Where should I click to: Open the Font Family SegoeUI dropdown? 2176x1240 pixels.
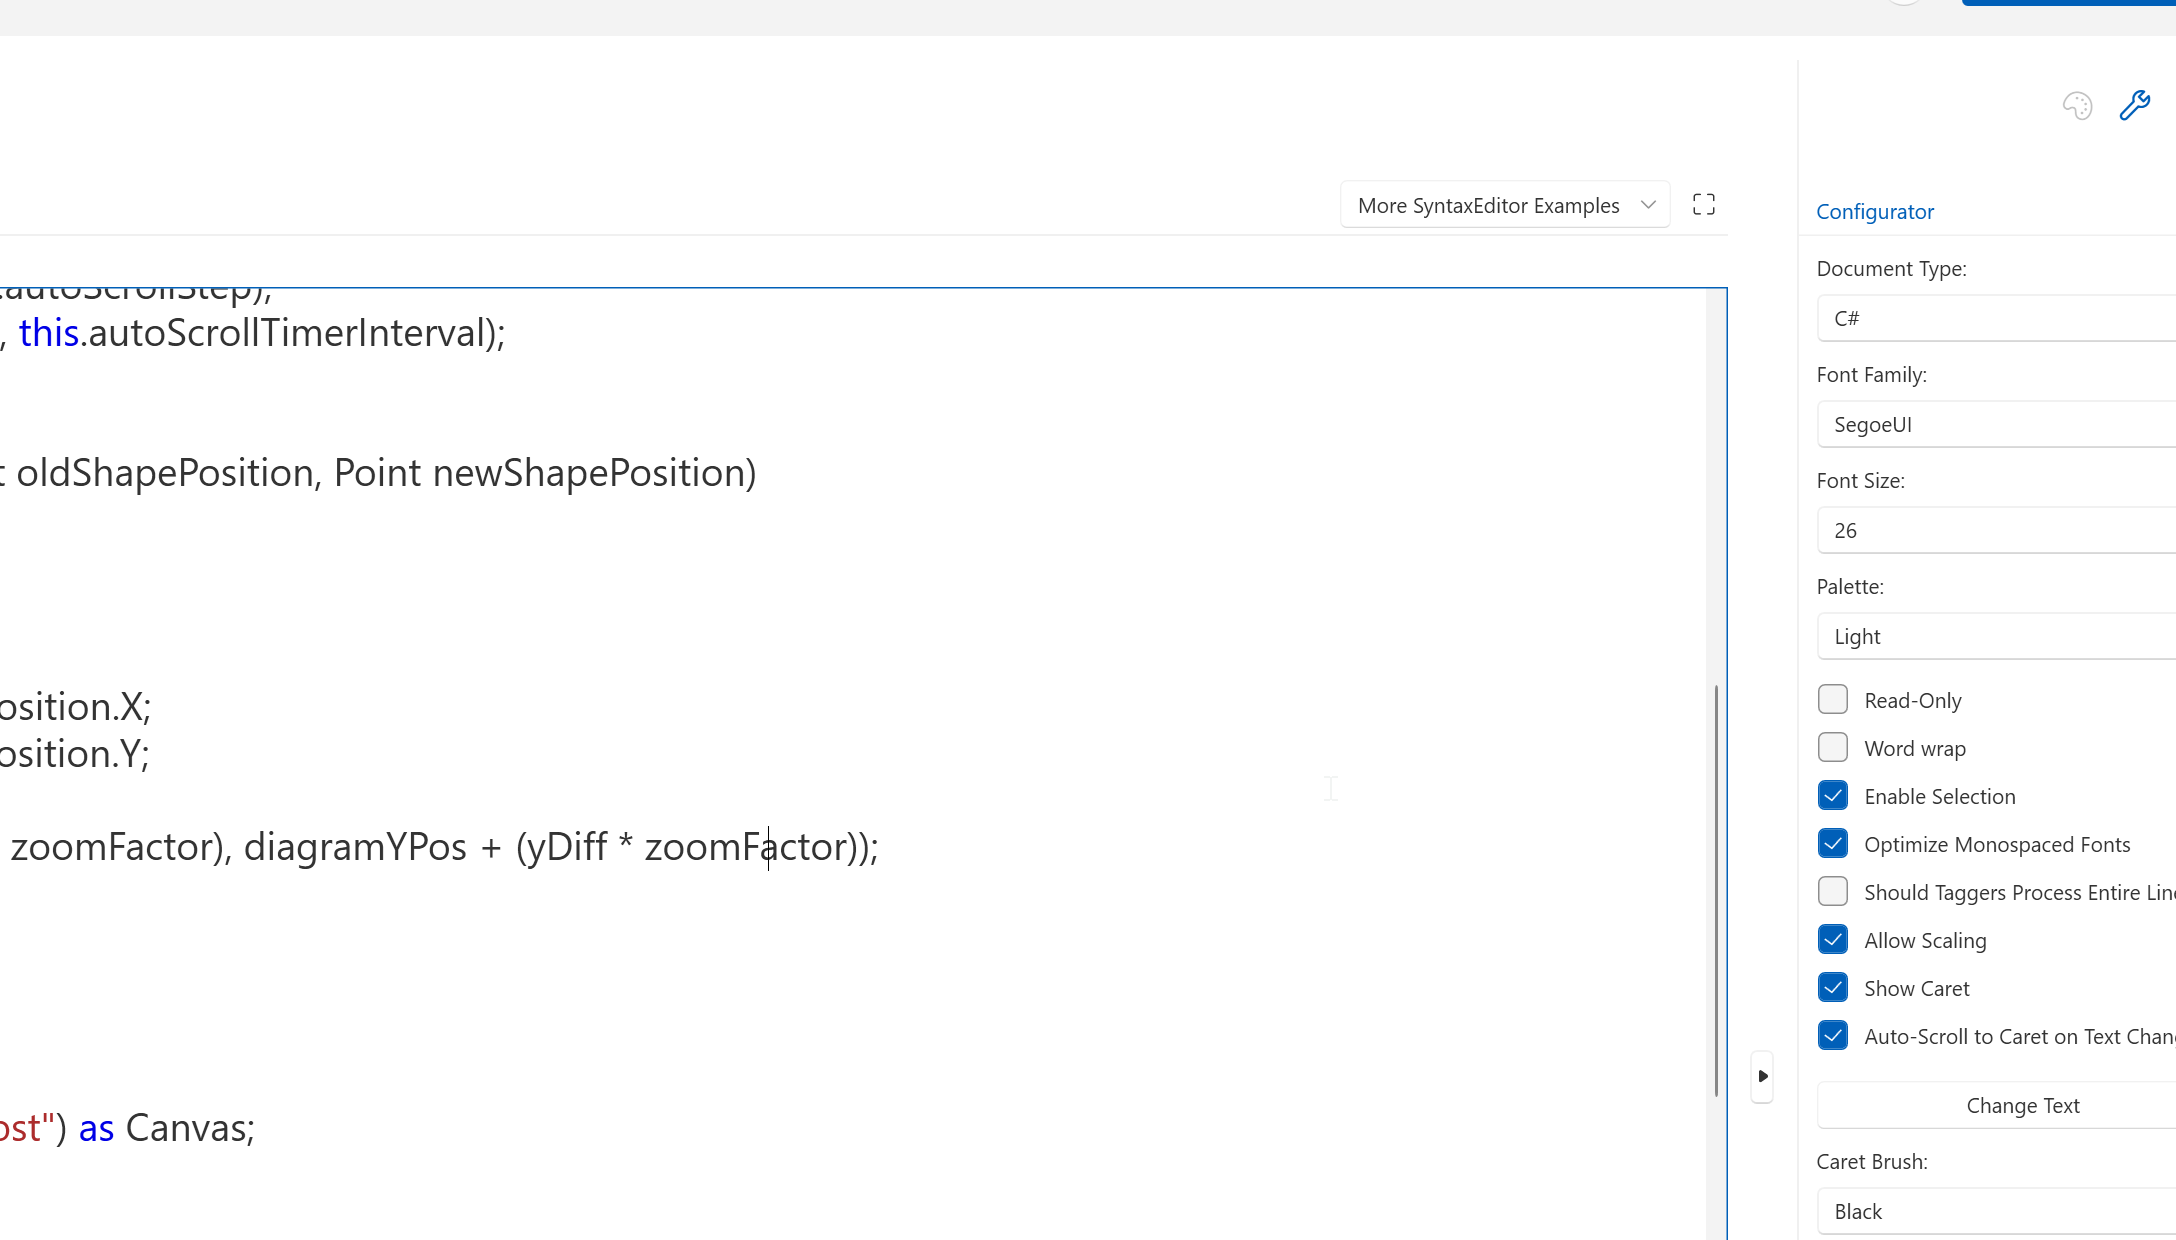coord(1995,425)
